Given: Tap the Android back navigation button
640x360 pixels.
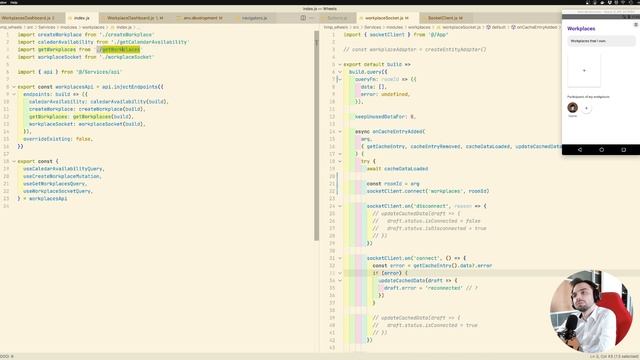Looking at the screenshot, I should (x=580, y=150).
